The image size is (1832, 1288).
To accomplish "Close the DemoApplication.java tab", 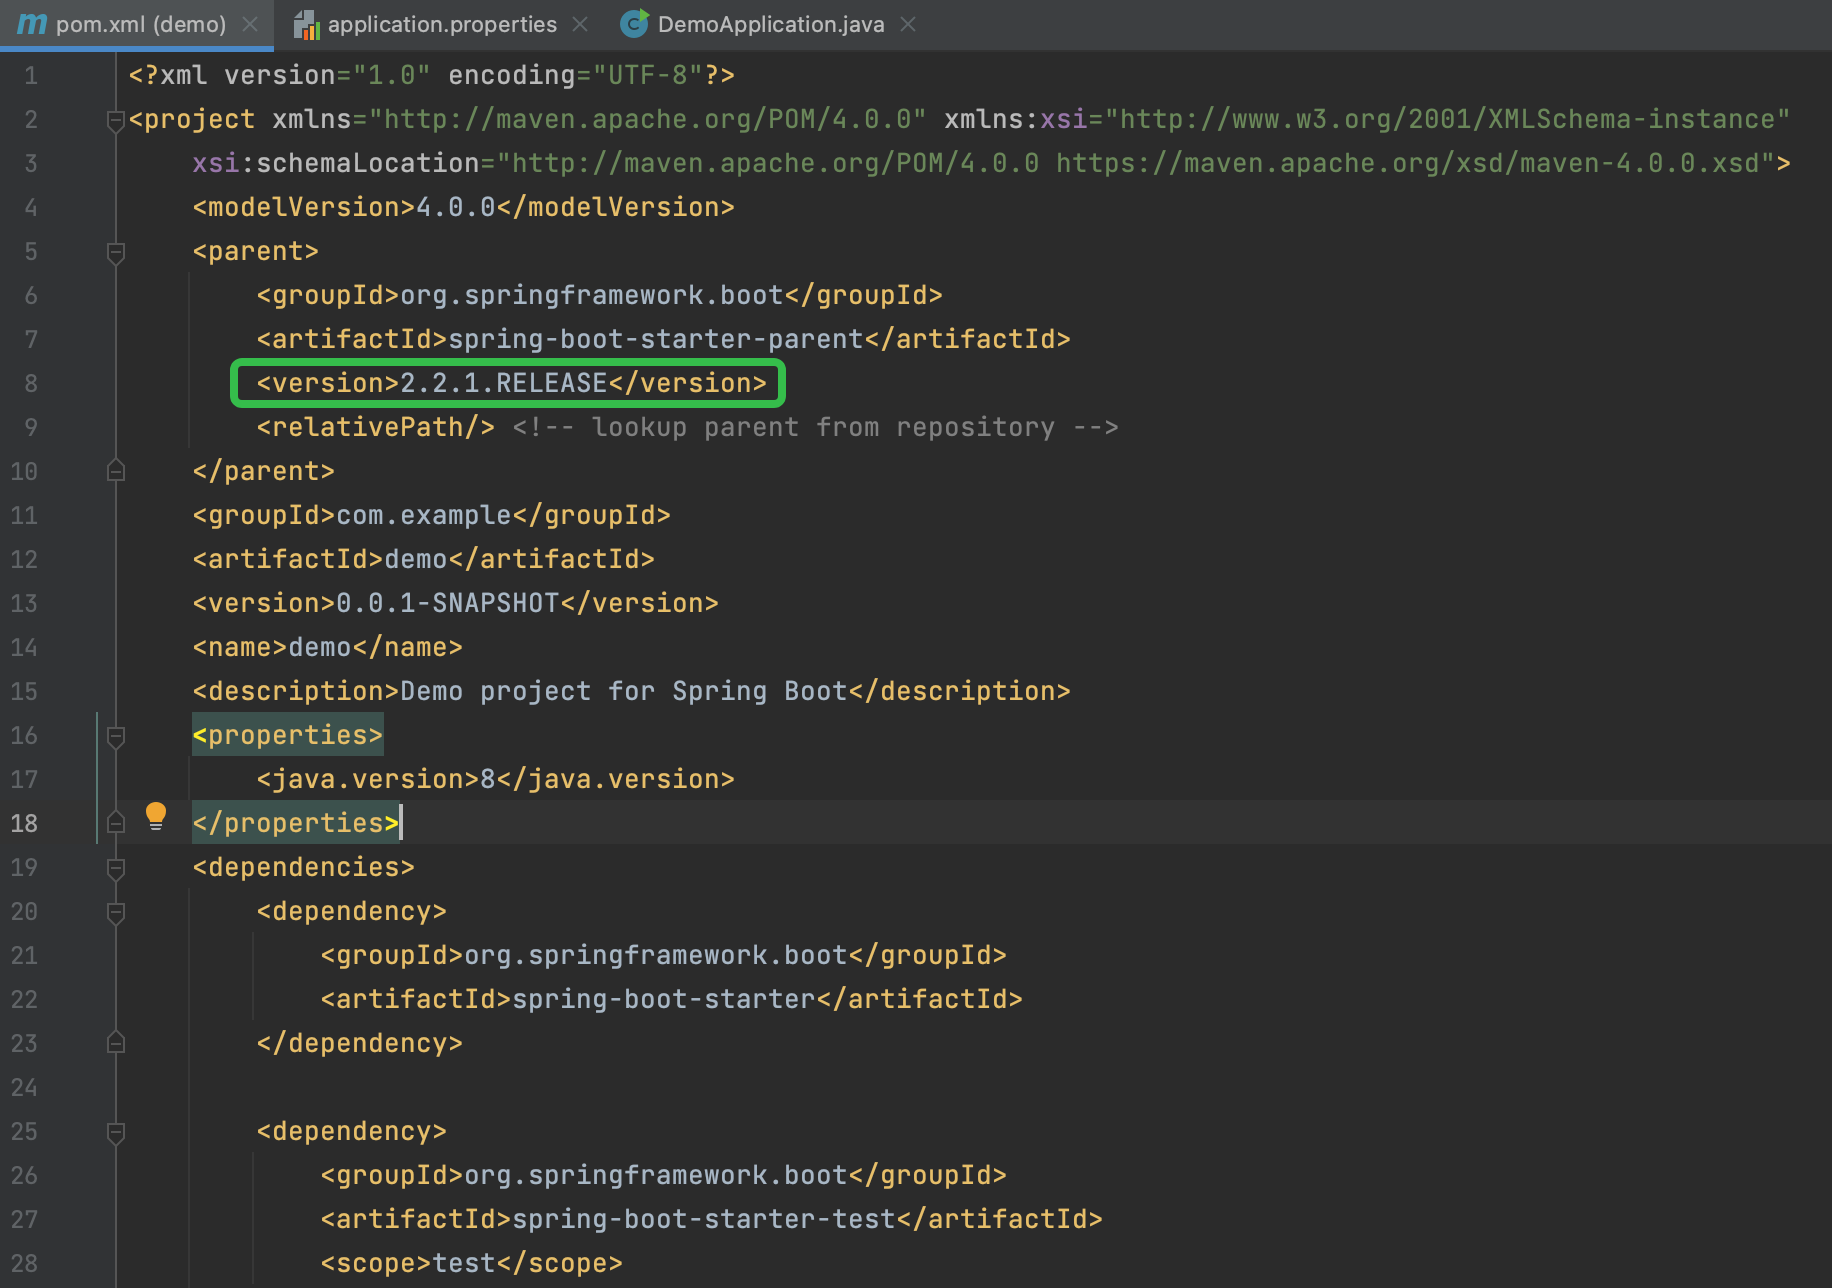I will (x=907, y=24).
